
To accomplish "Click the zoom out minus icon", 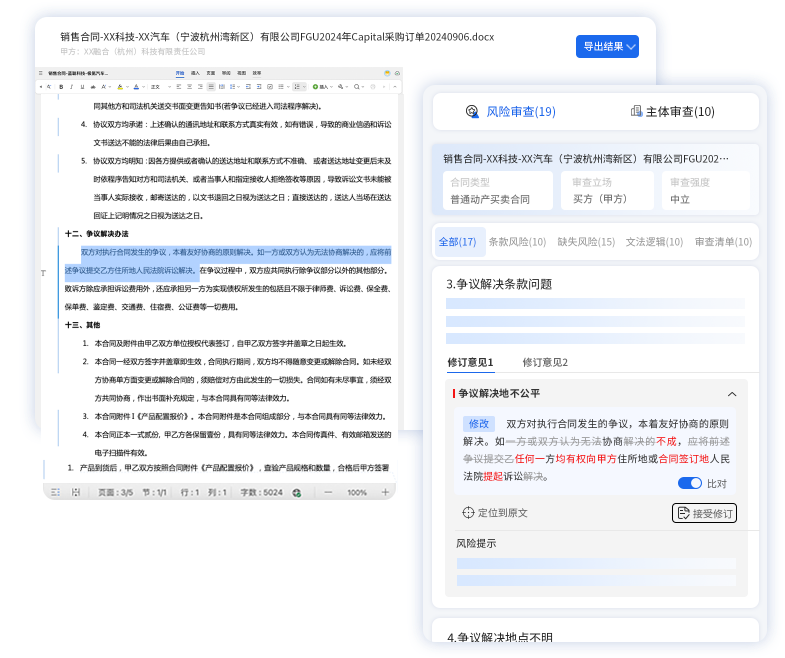I will 327,493.
